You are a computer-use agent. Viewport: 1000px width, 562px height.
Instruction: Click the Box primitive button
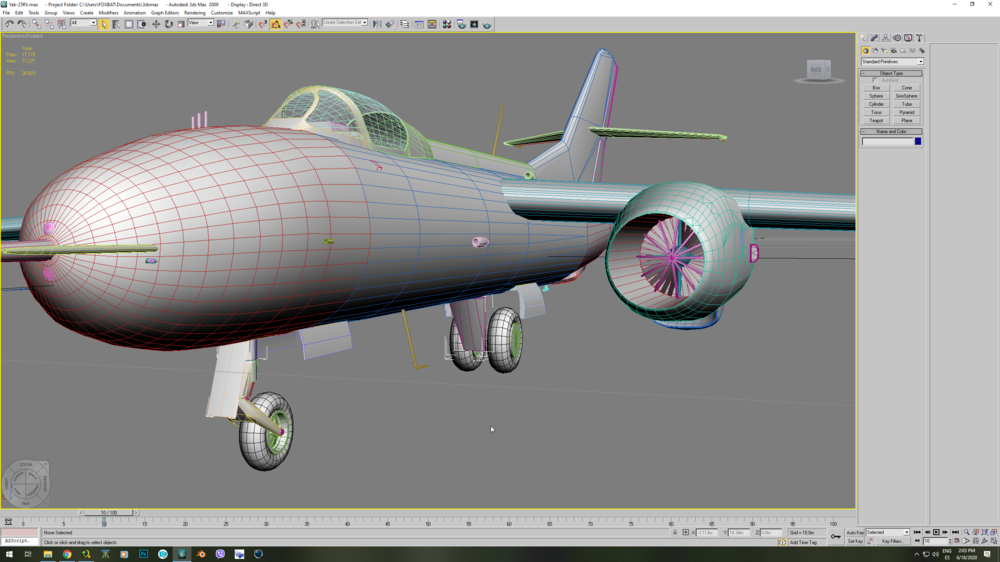coord(876,88)
